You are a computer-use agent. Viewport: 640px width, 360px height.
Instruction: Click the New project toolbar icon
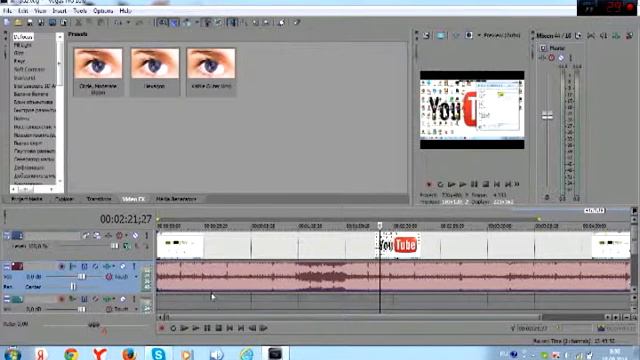[7, 22]
